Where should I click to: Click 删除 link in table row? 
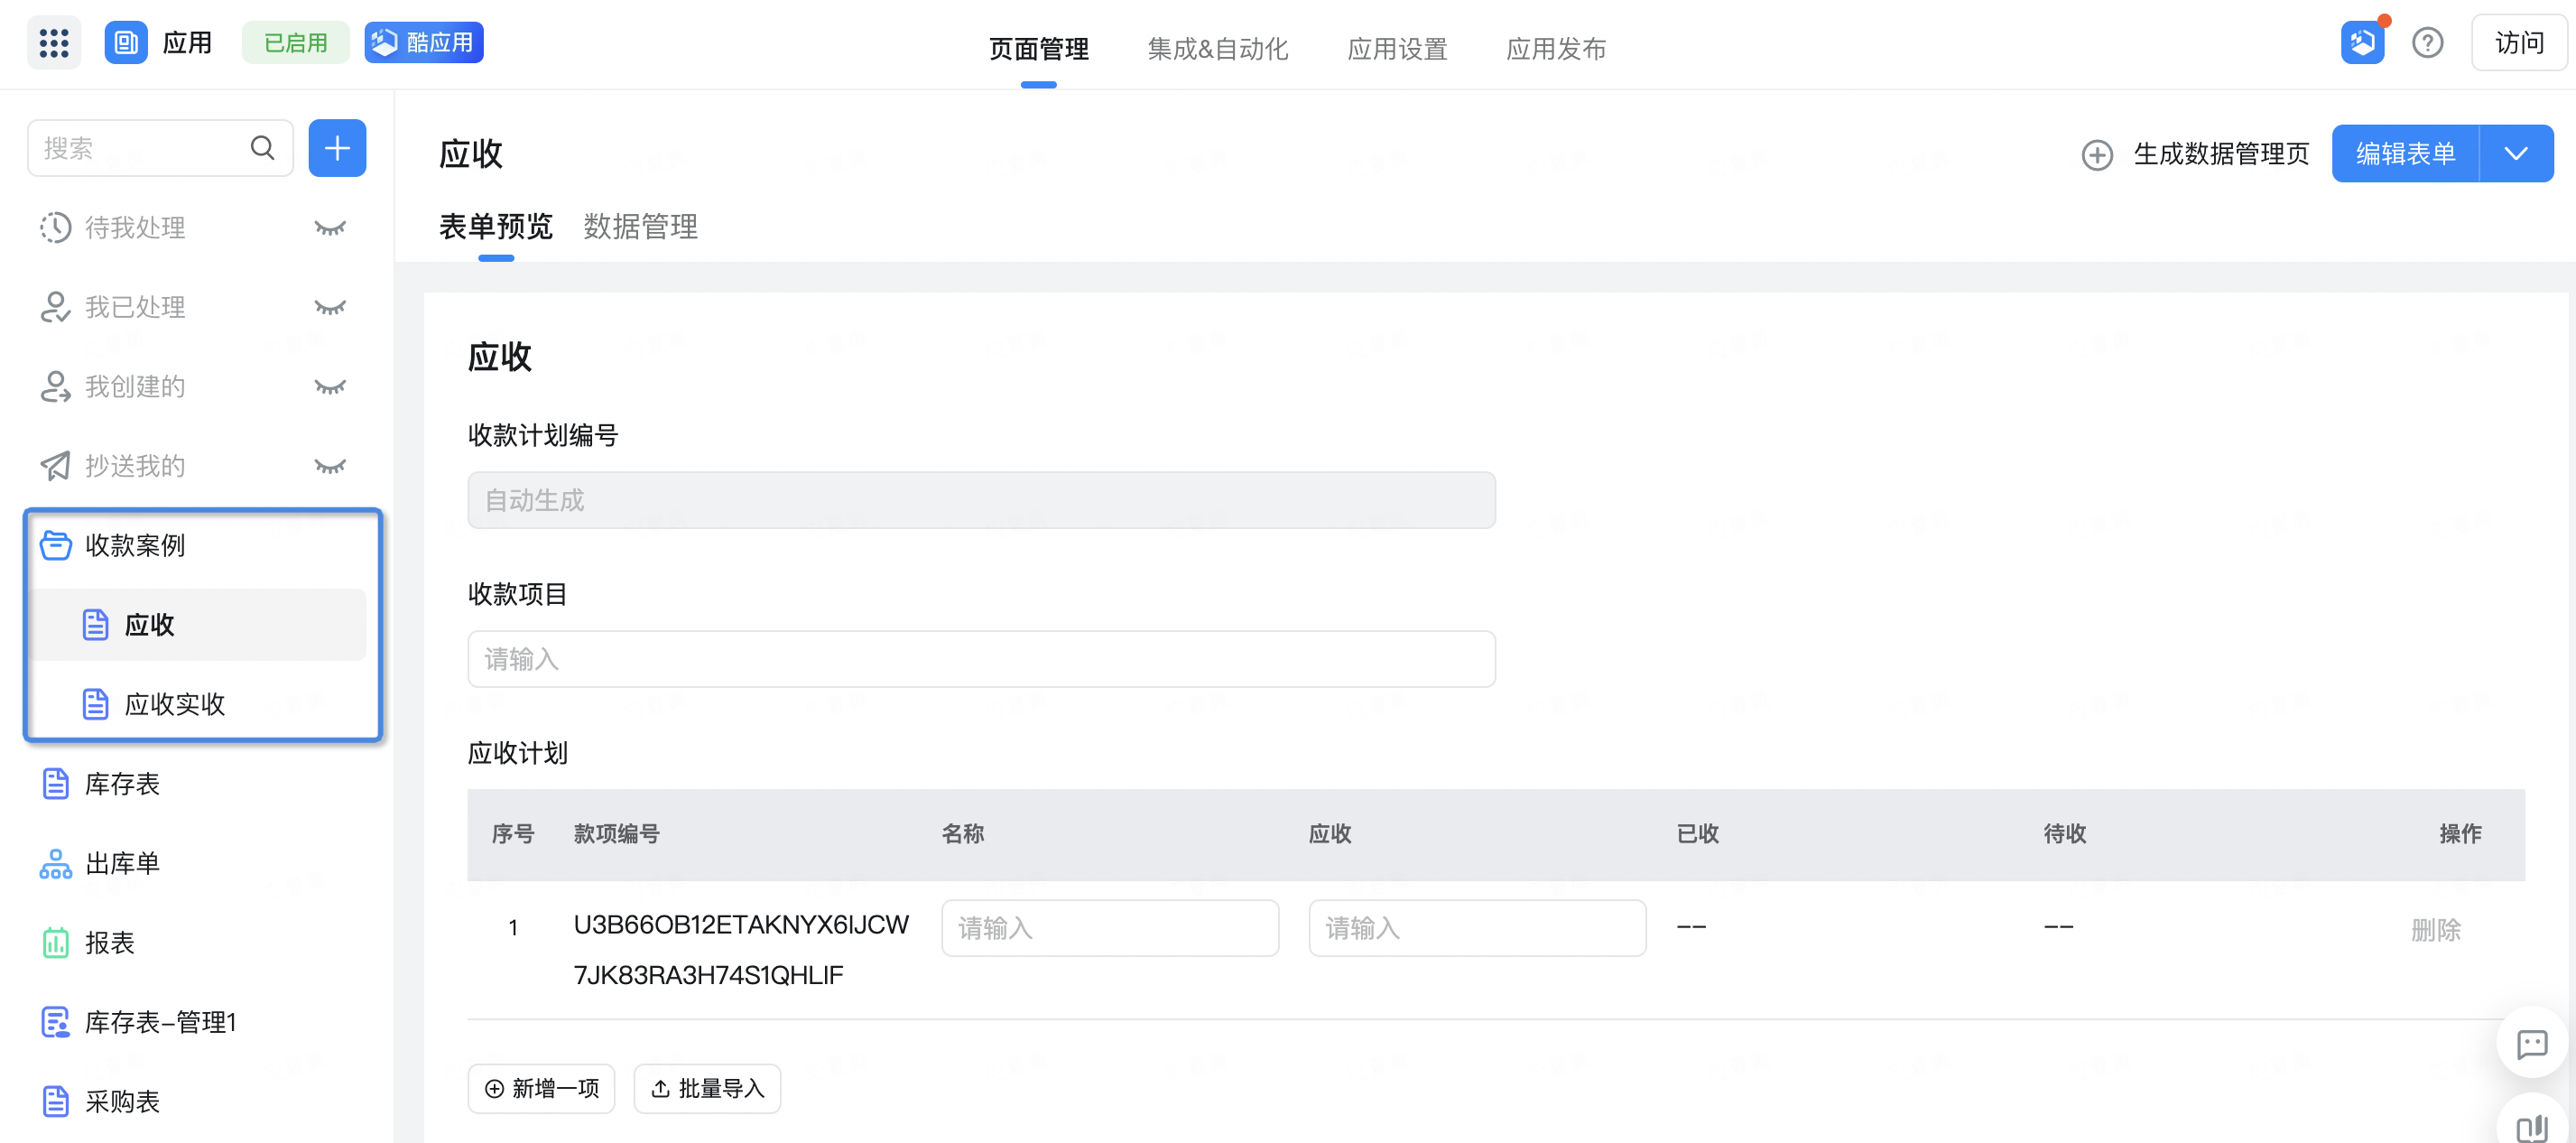pyautogui.click(x=2435, y=929)
